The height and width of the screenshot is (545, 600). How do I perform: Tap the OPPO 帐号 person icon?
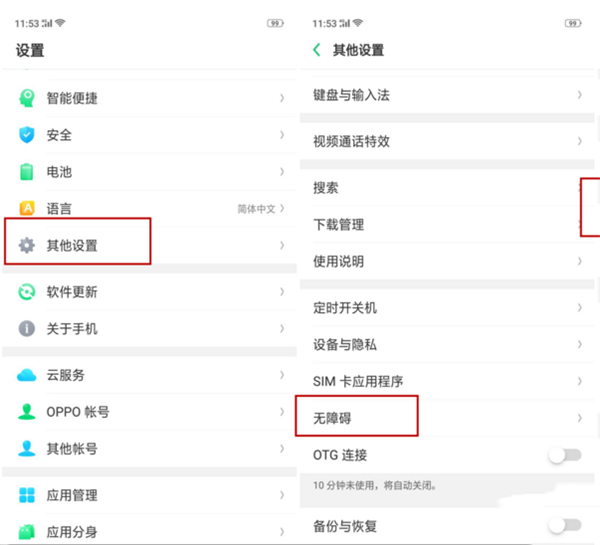27,412
